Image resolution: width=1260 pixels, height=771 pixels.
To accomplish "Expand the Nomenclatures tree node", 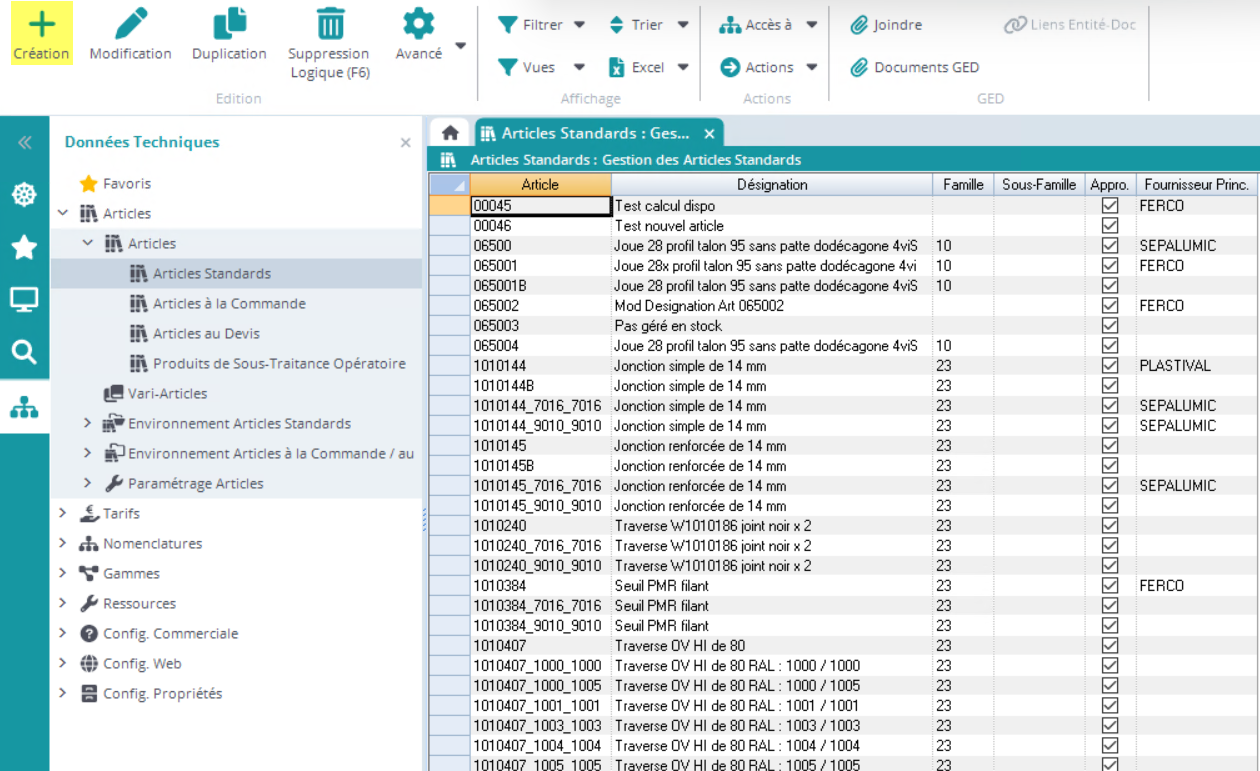I will click(63, 543).
